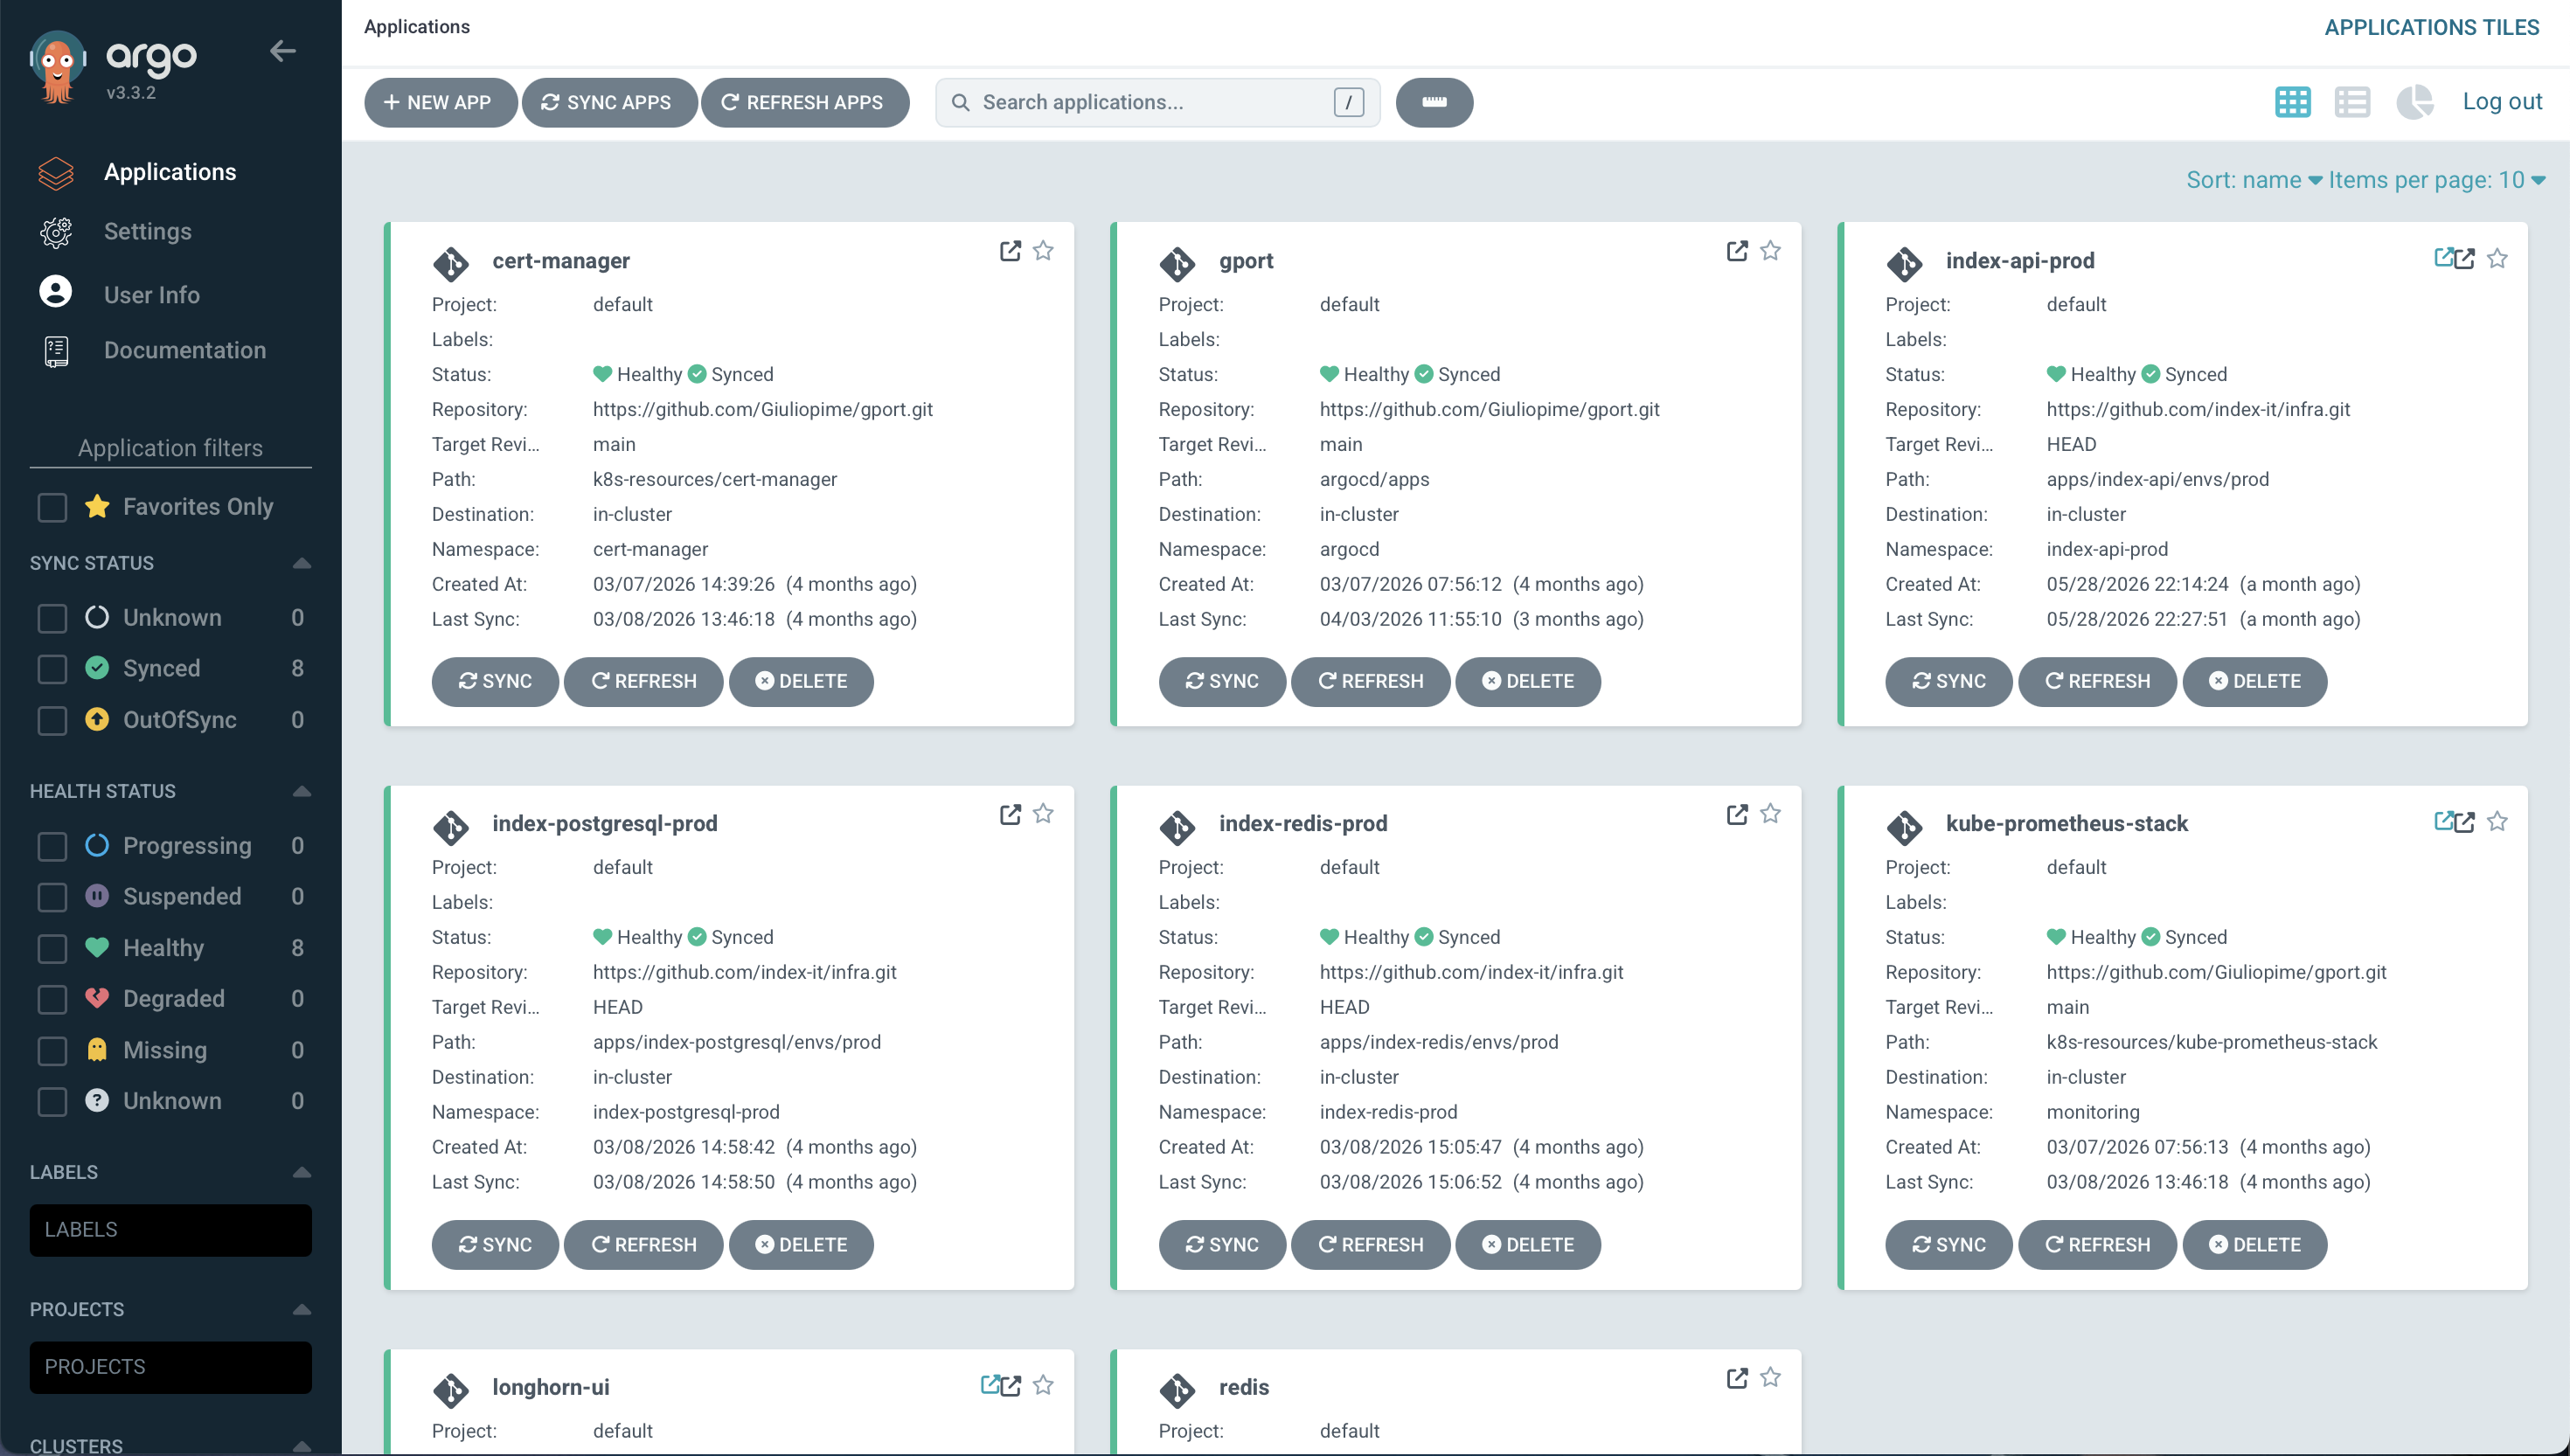Click the LABELS filter input

pyautogui.click(x=170, y=1230)
